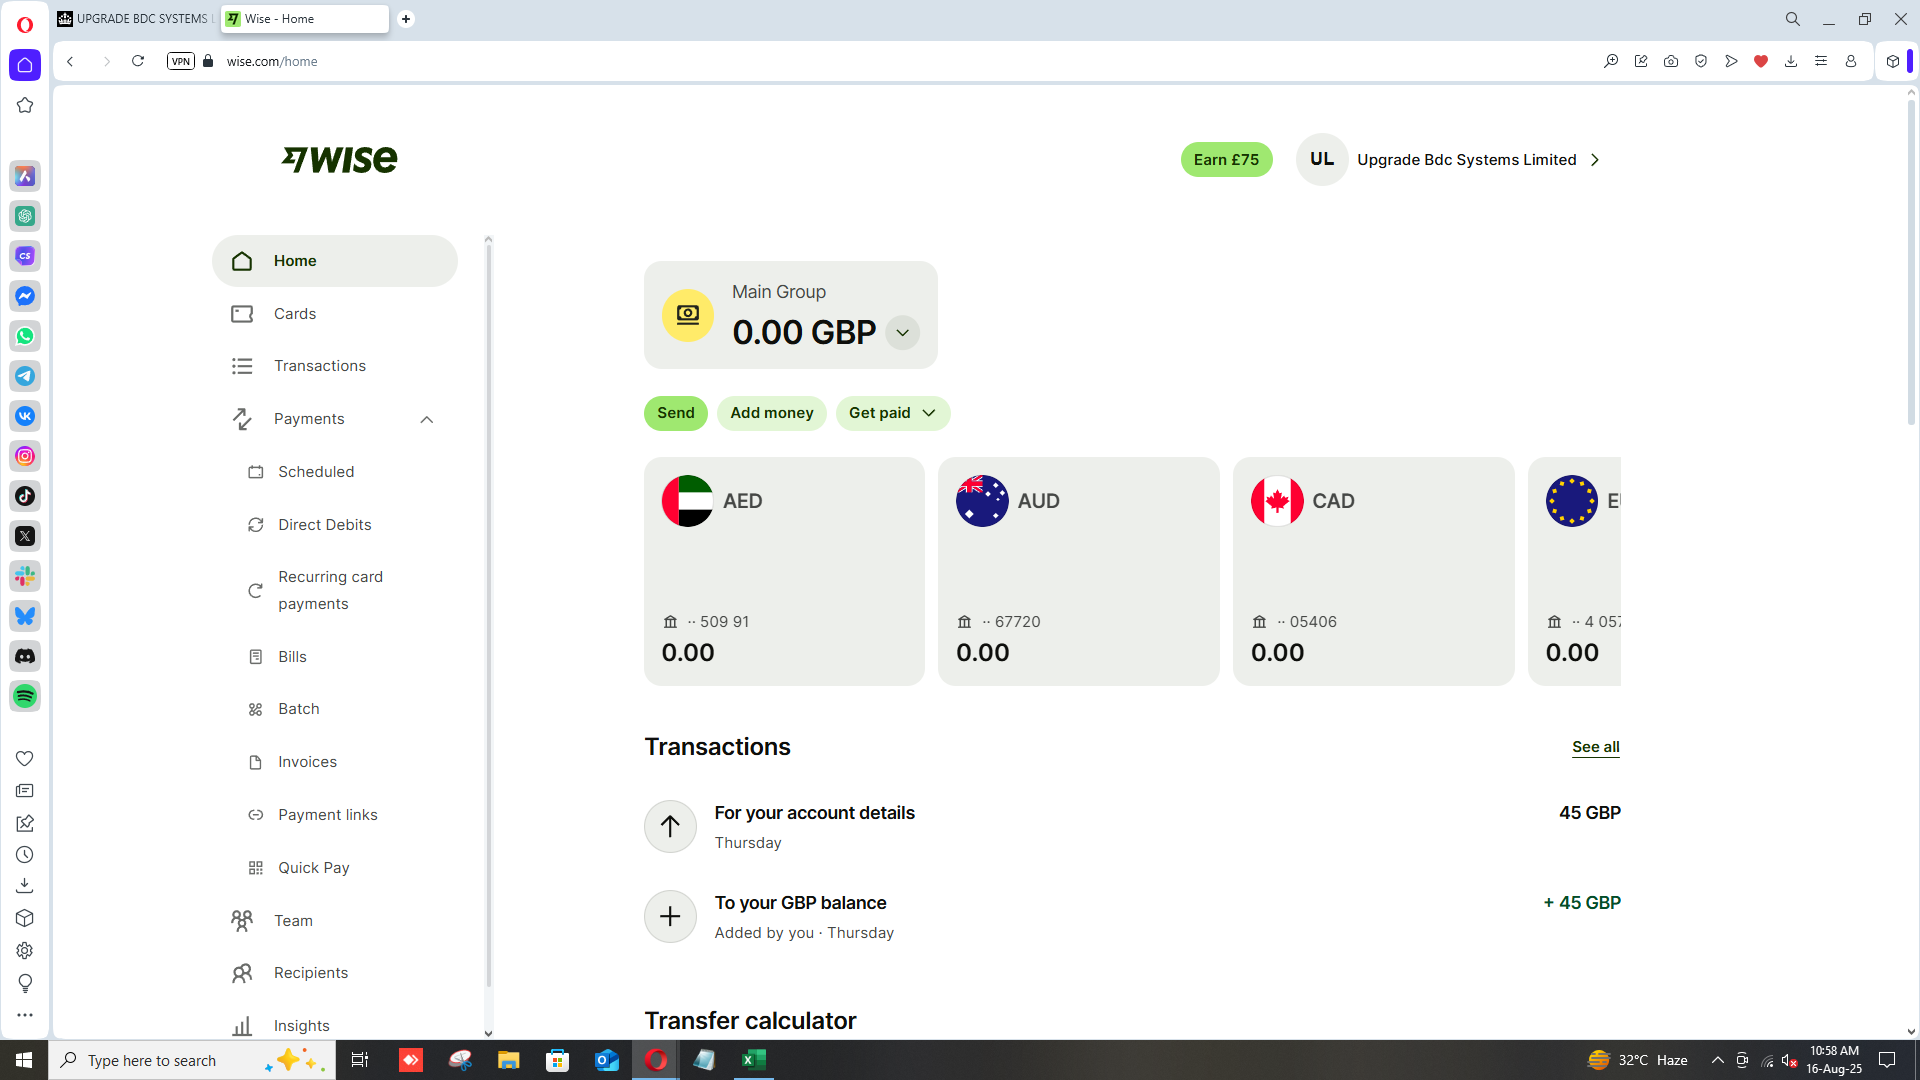Open the CAD balance card
This screenshot has width=1920, height=1080.
coord(1374,571)
